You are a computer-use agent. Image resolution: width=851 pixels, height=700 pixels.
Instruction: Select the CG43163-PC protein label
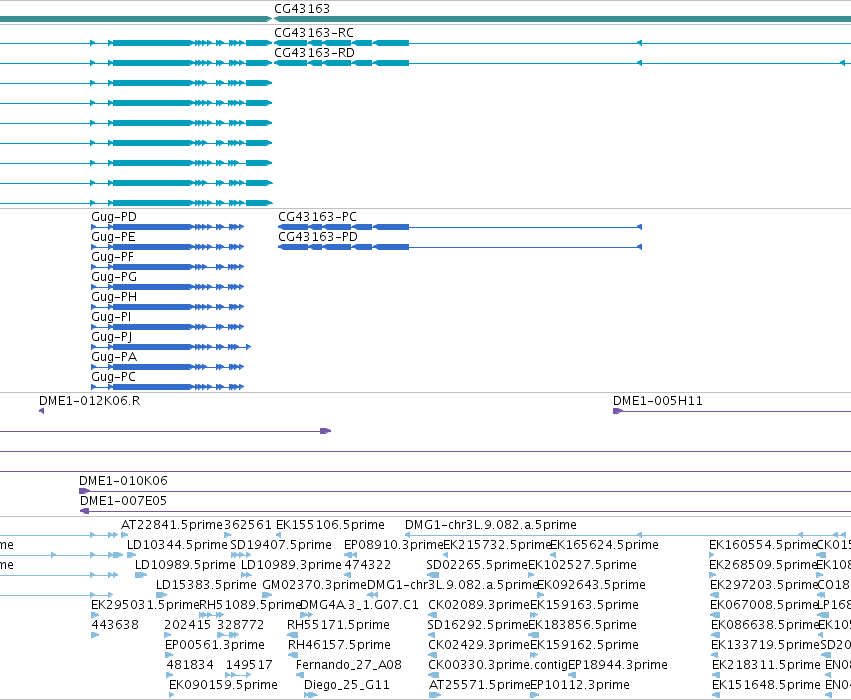pyautogui.click(x=317, y=217)
